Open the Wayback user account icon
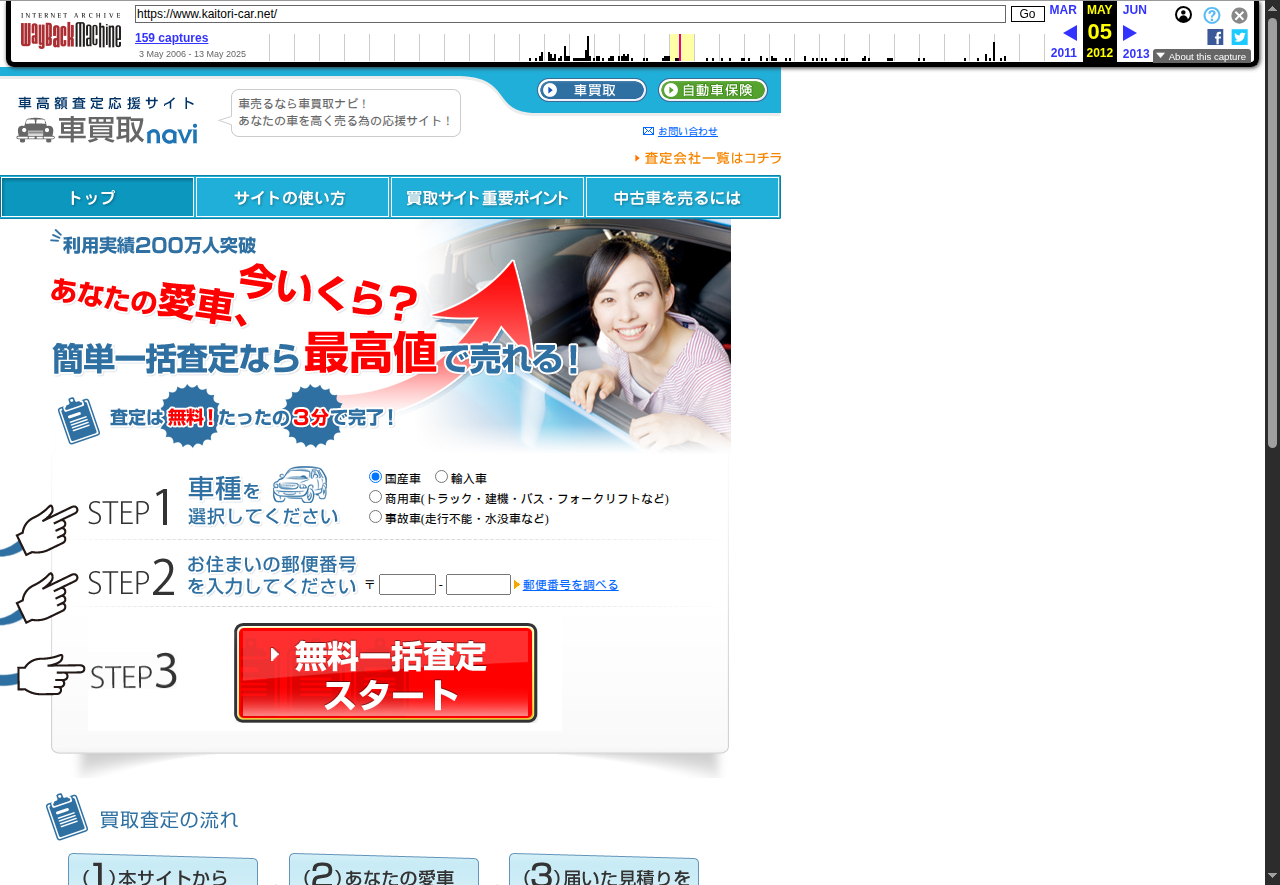This screenshot has width=1280, height=885. (1183, 15)
